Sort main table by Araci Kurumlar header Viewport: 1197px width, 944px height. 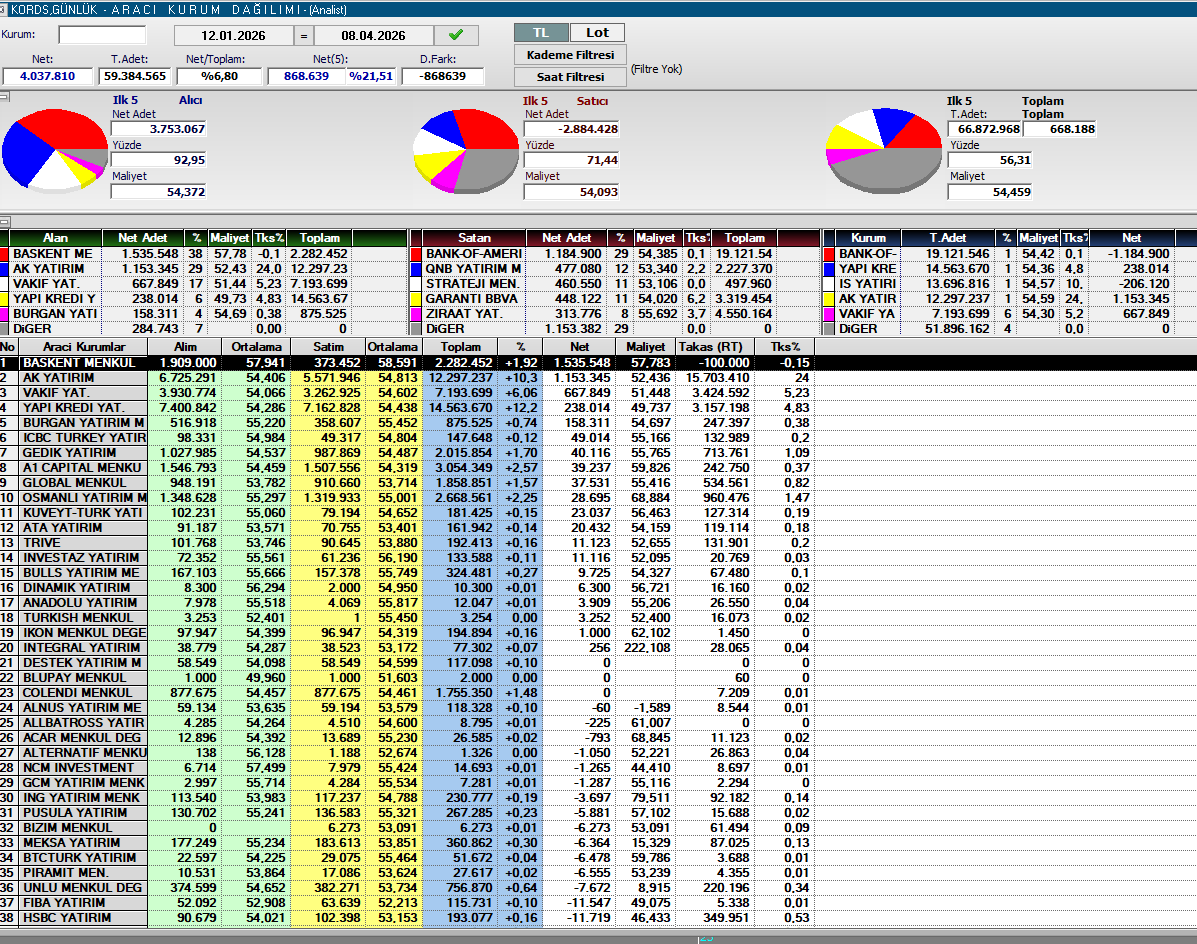click(x=83, y=347)
